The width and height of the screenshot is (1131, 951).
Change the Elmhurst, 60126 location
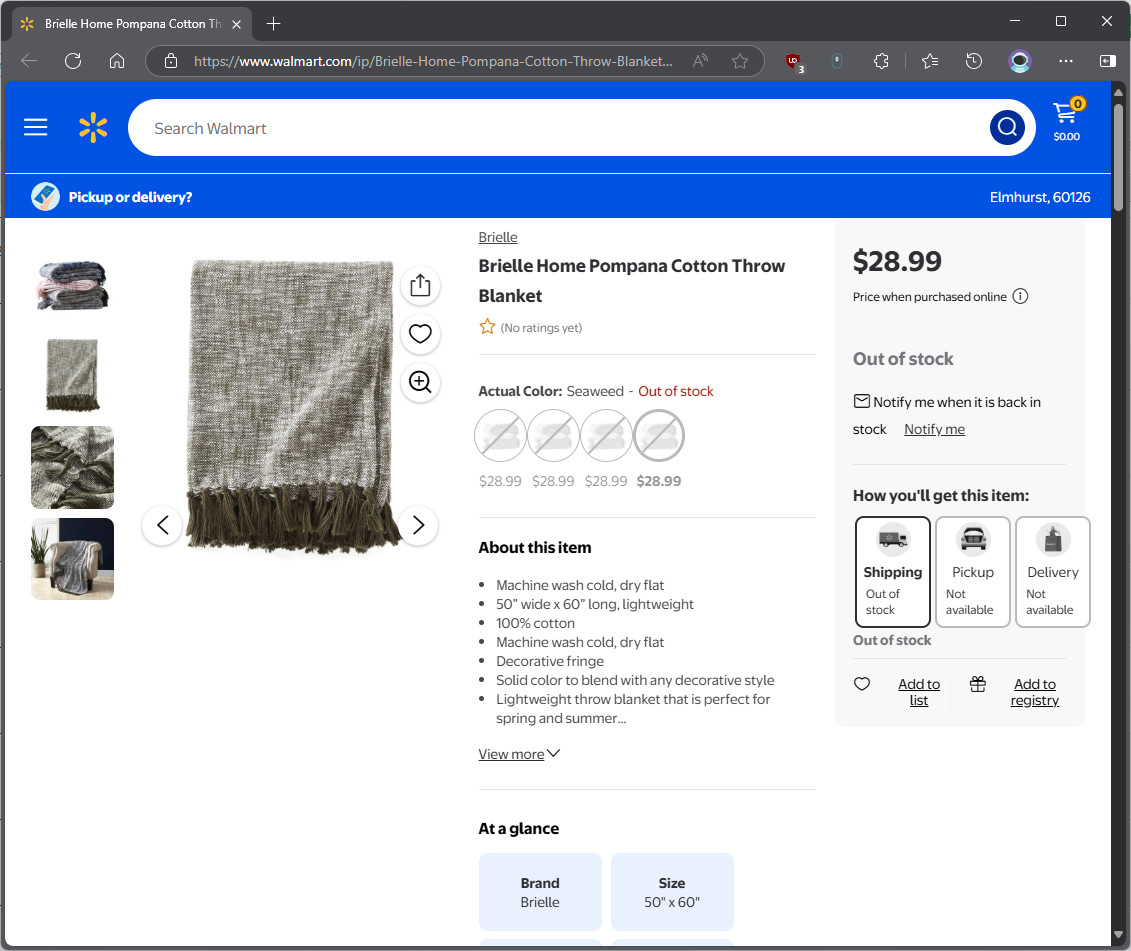coord(1039,197)
